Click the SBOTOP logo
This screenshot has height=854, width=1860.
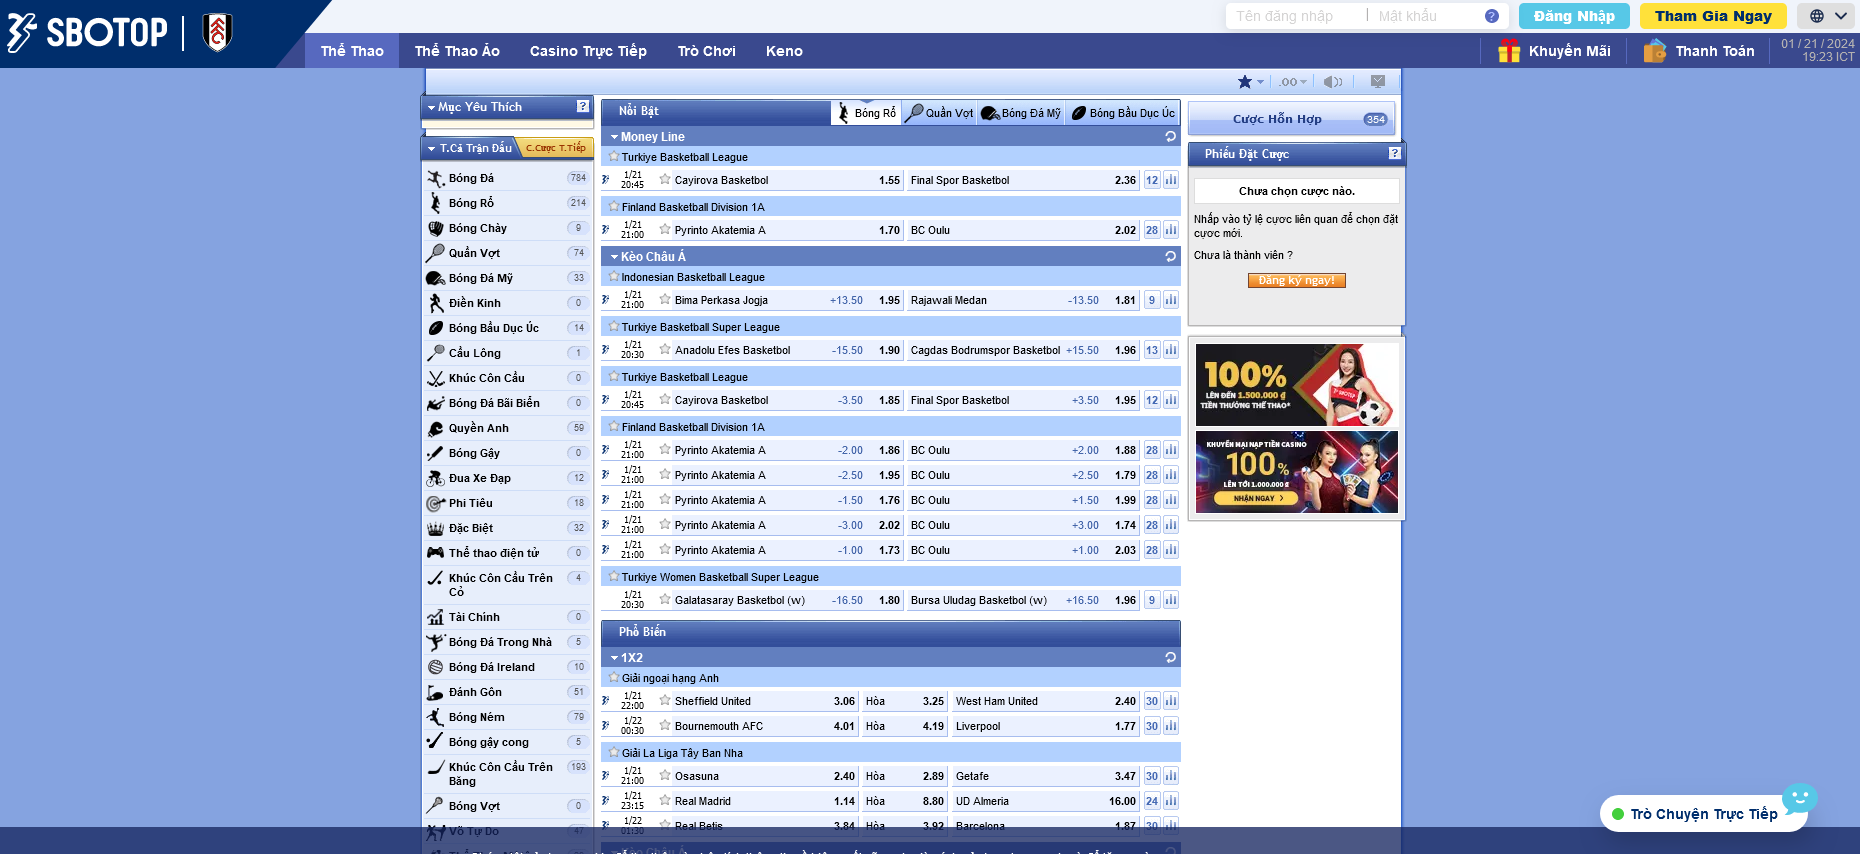(x=87, y=32)
